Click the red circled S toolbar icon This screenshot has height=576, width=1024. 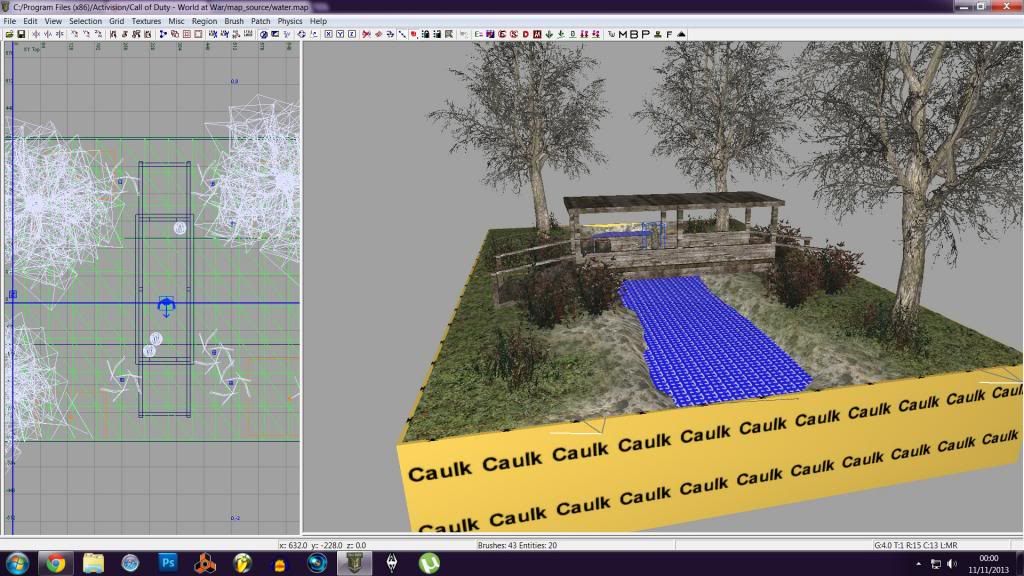point(514,34)
